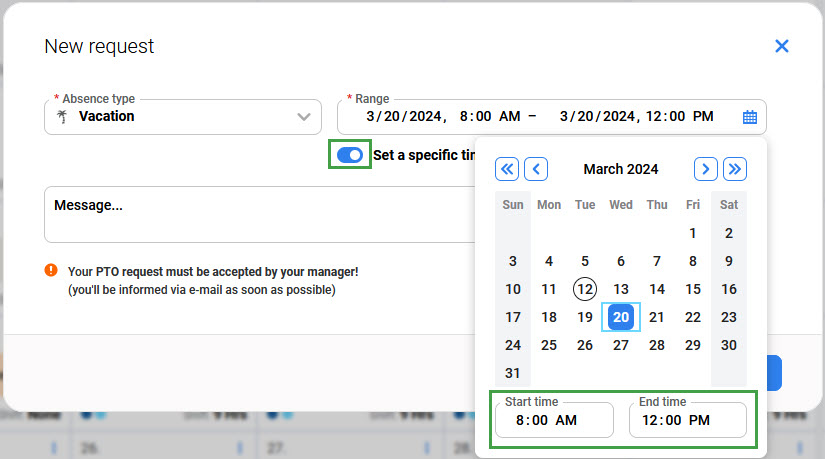Go to previous year with double-left arrow
Screen dimensions: 825x459
pyautogui.click(x=507, y=169)
